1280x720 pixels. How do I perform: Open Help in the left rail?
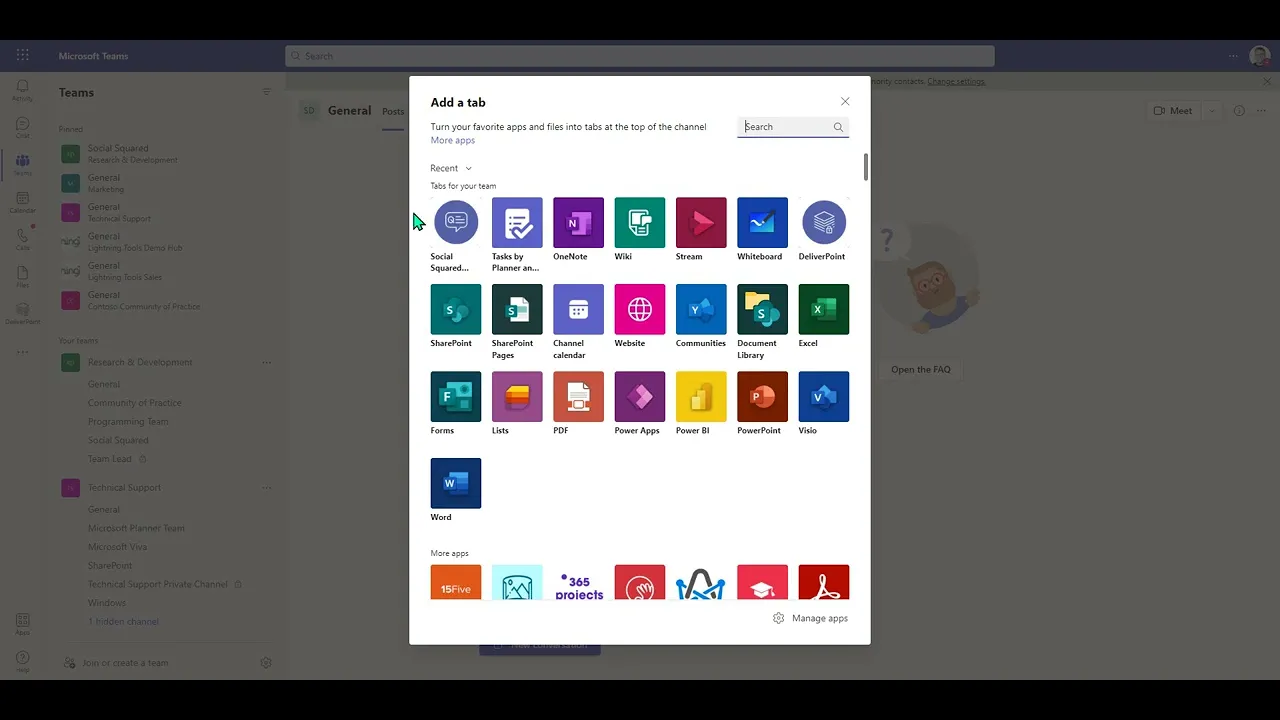[22, 661]
